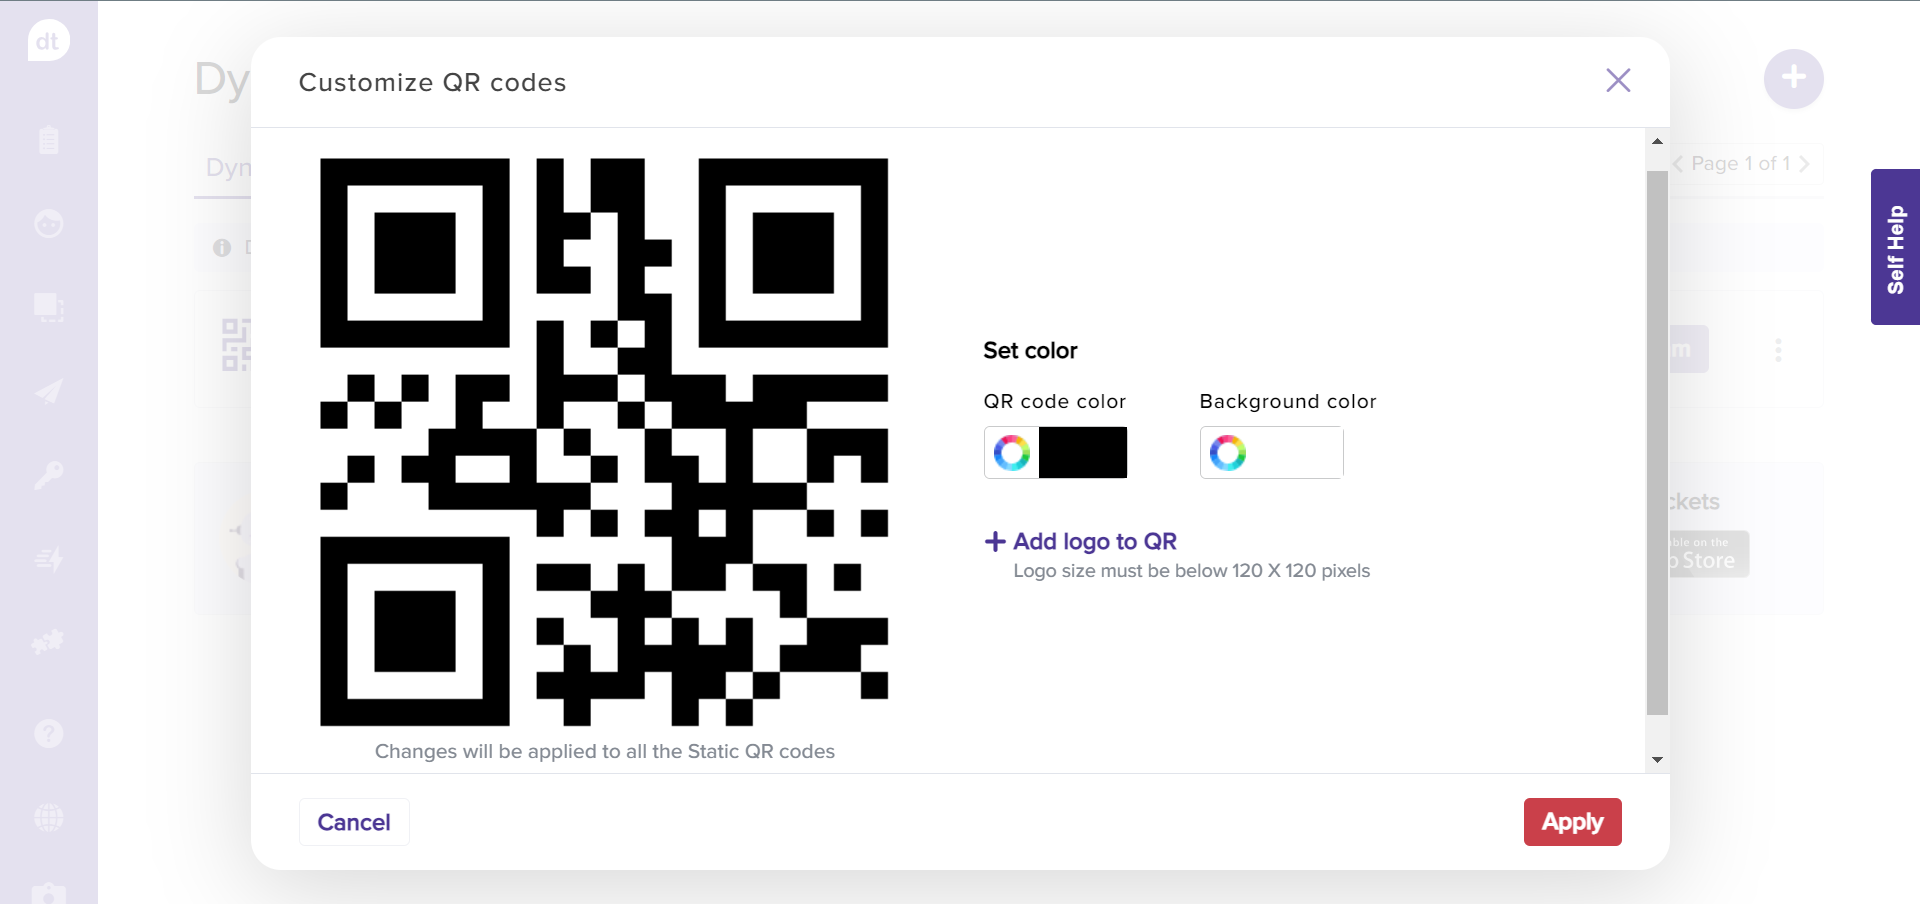The height and width of the screenshot is (904, 1920).
Task: Click the globe icon in the sidebar
Action: coord(48,818)
